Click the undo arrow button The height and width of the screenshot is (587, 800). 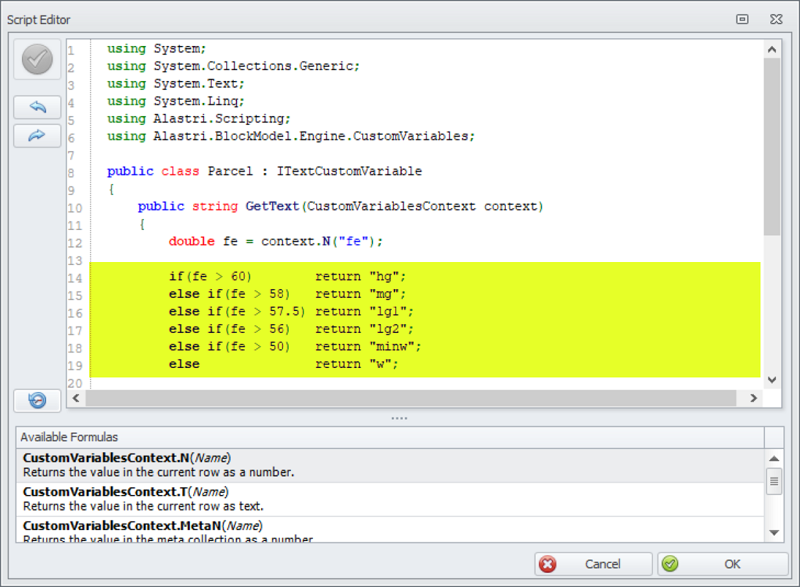click(37, 107)
